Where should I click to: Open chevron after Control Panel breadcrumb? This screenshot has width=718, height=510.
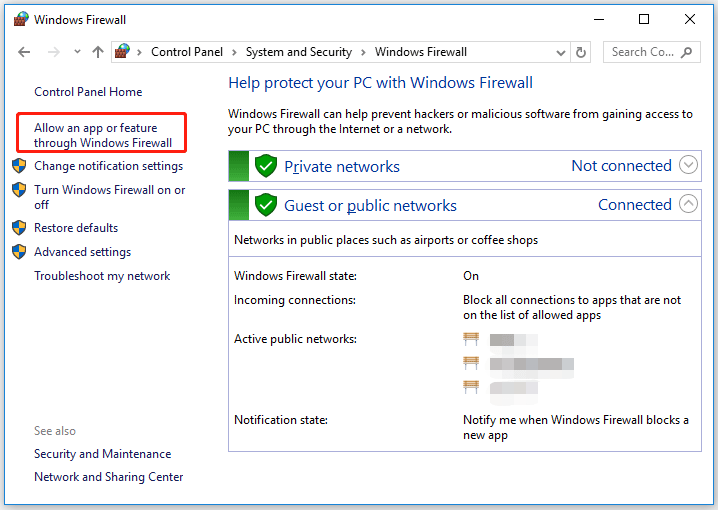click(x=234, y=53)
